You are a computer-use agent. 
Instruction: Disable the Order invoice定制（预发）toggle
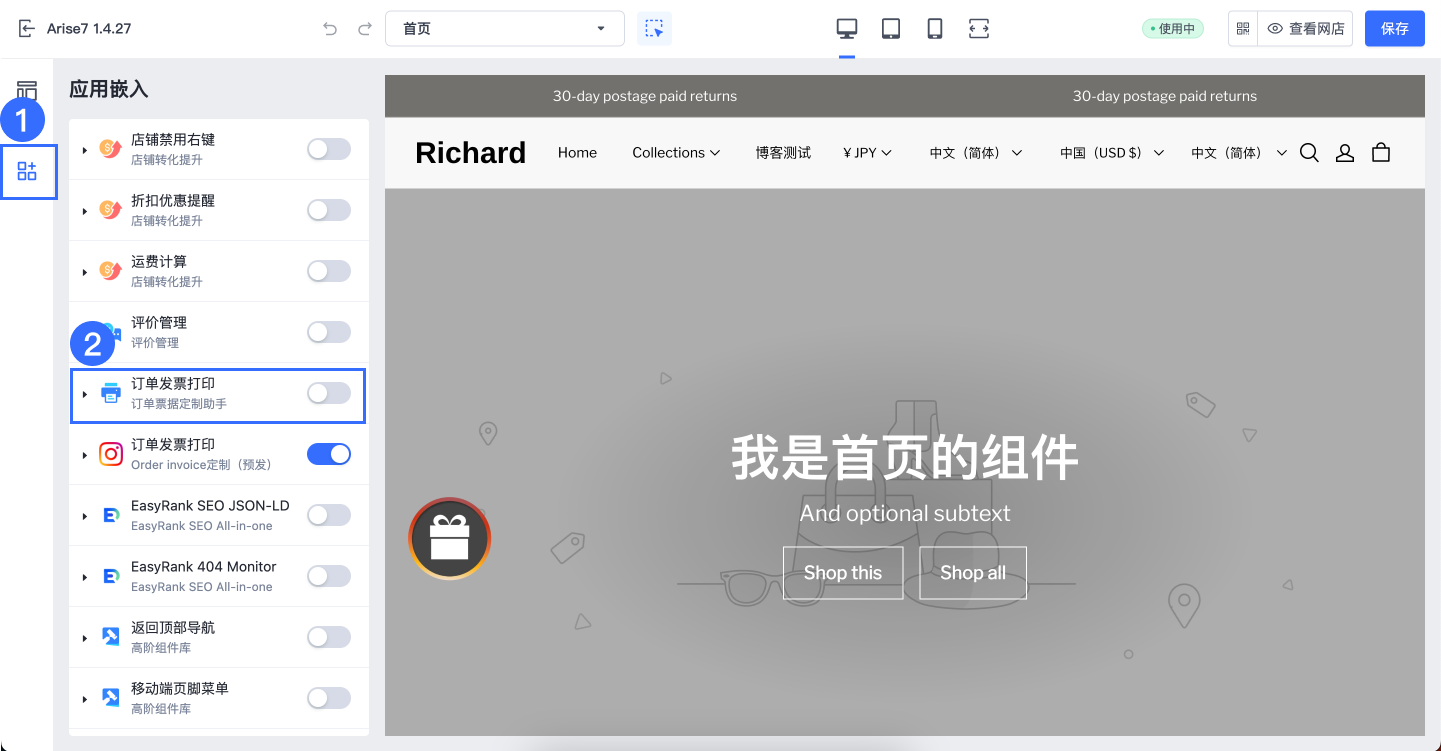(x=329, y=454)
